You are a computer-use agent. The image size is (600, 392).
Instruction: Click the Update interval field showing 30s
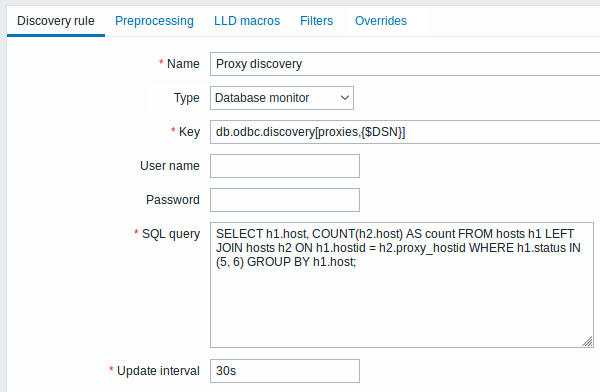click(285, 371)
